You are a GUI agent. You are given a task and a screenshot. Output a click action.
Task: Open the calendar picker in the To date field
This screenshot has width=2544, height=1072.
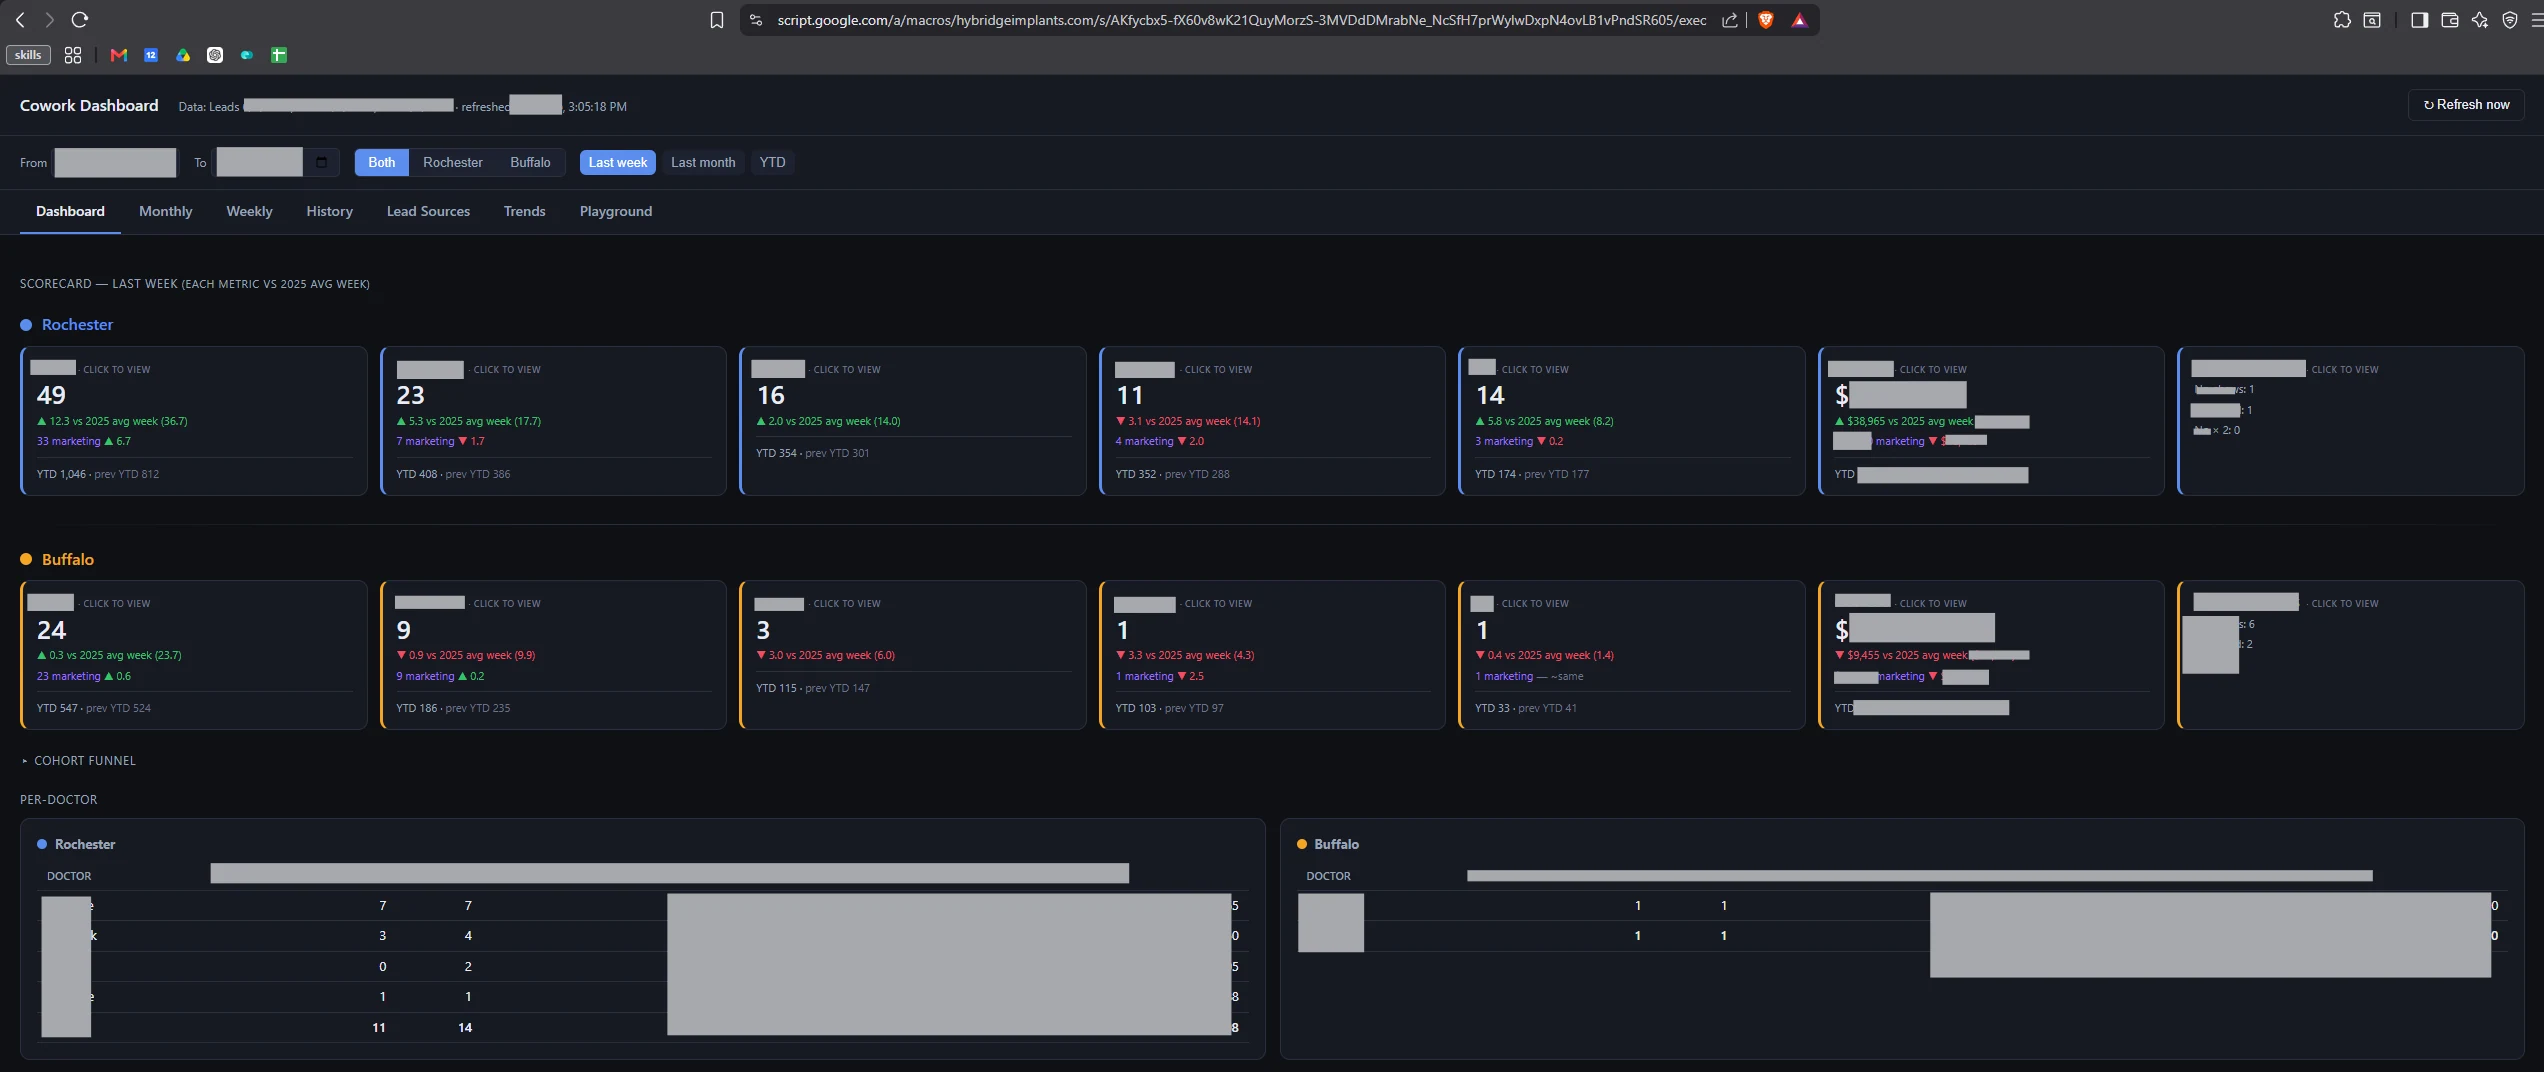[321, 162]
